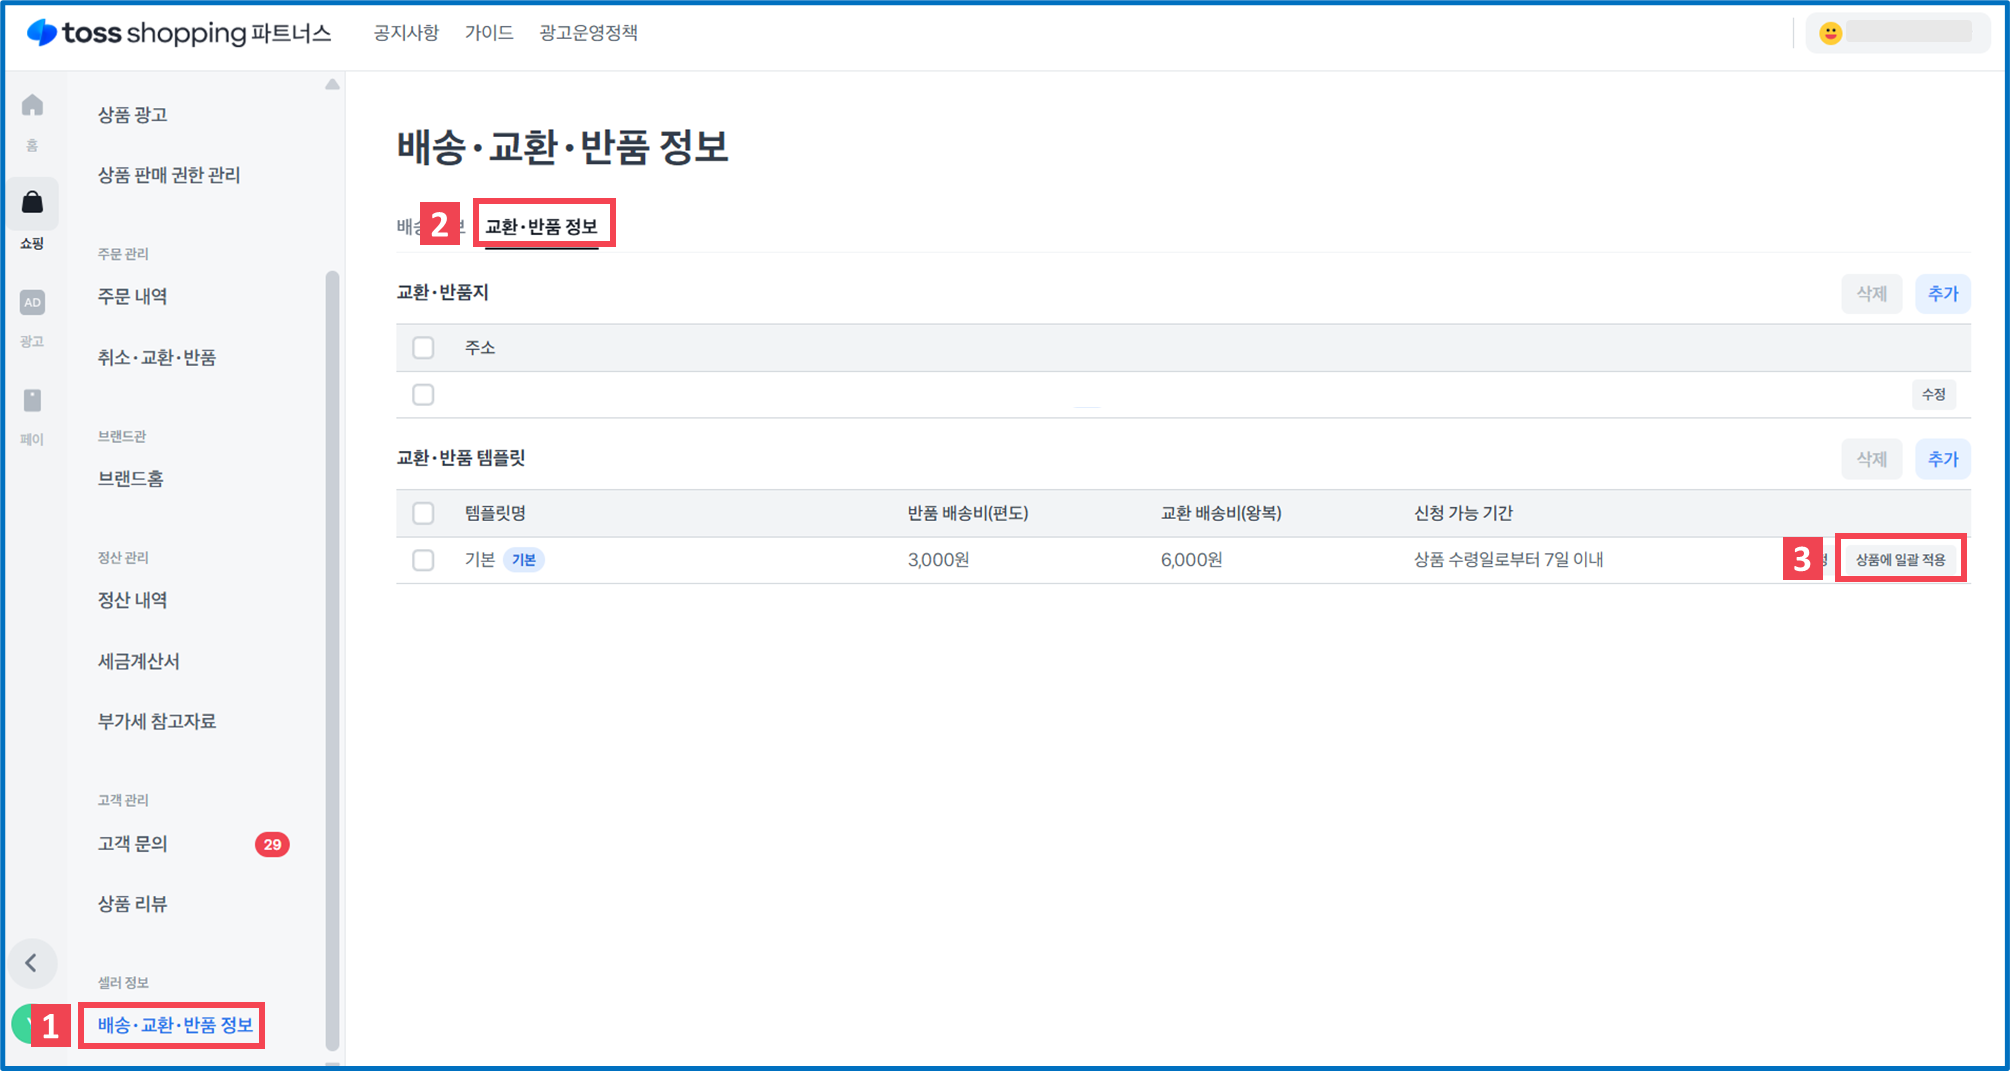2010x1072 pixels.
Task: Open the smiley profile avatar menu
Action: coord(1830,33)
